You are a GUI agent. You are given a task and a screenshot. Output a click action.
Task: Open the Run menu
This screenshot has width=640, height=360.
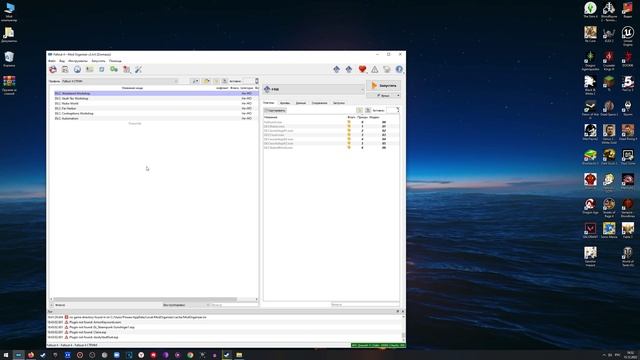pyautogui.click(x=98, y=61)
